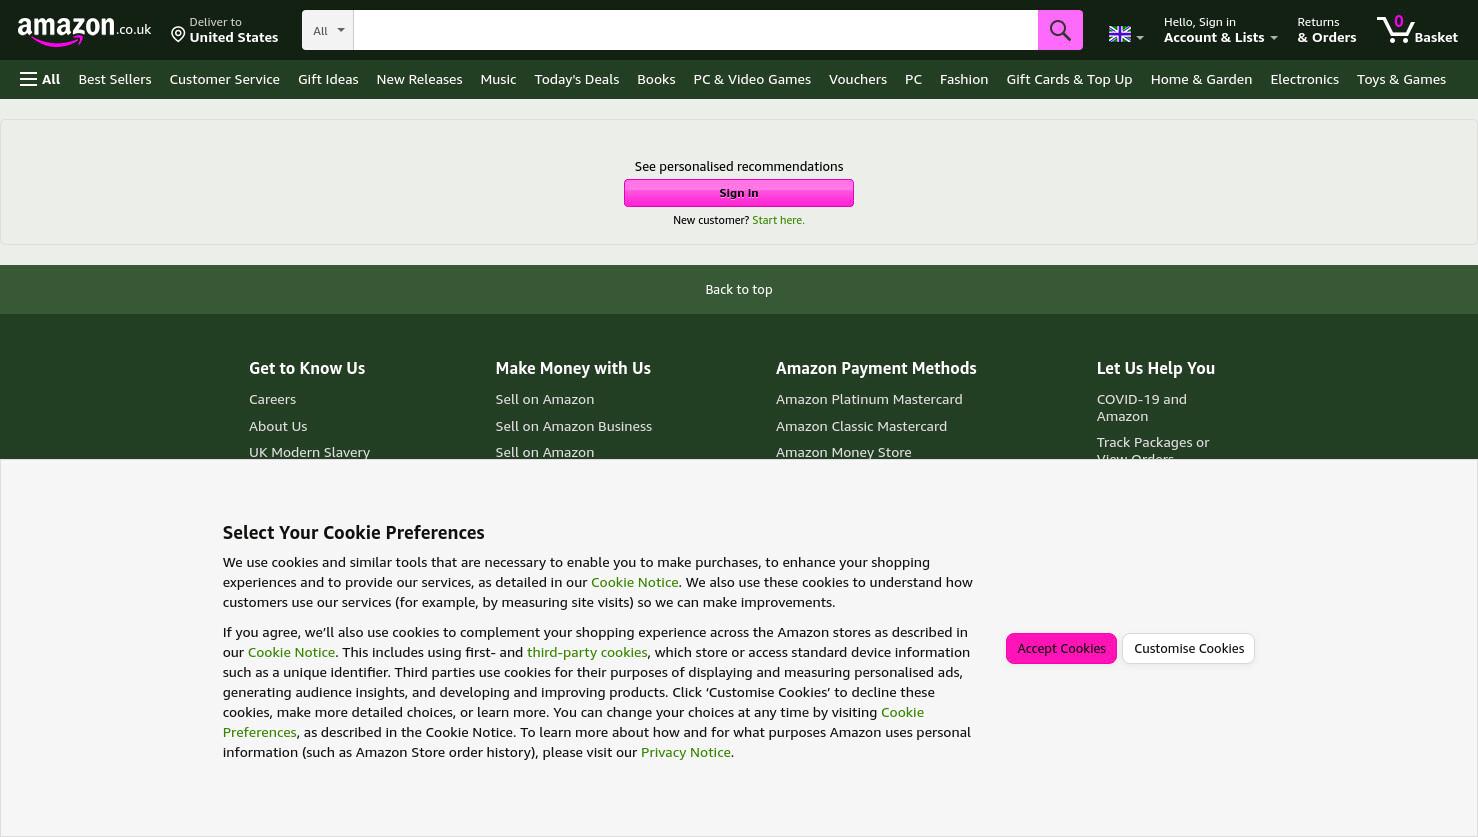Open PC & Video Games

(752, 79)
